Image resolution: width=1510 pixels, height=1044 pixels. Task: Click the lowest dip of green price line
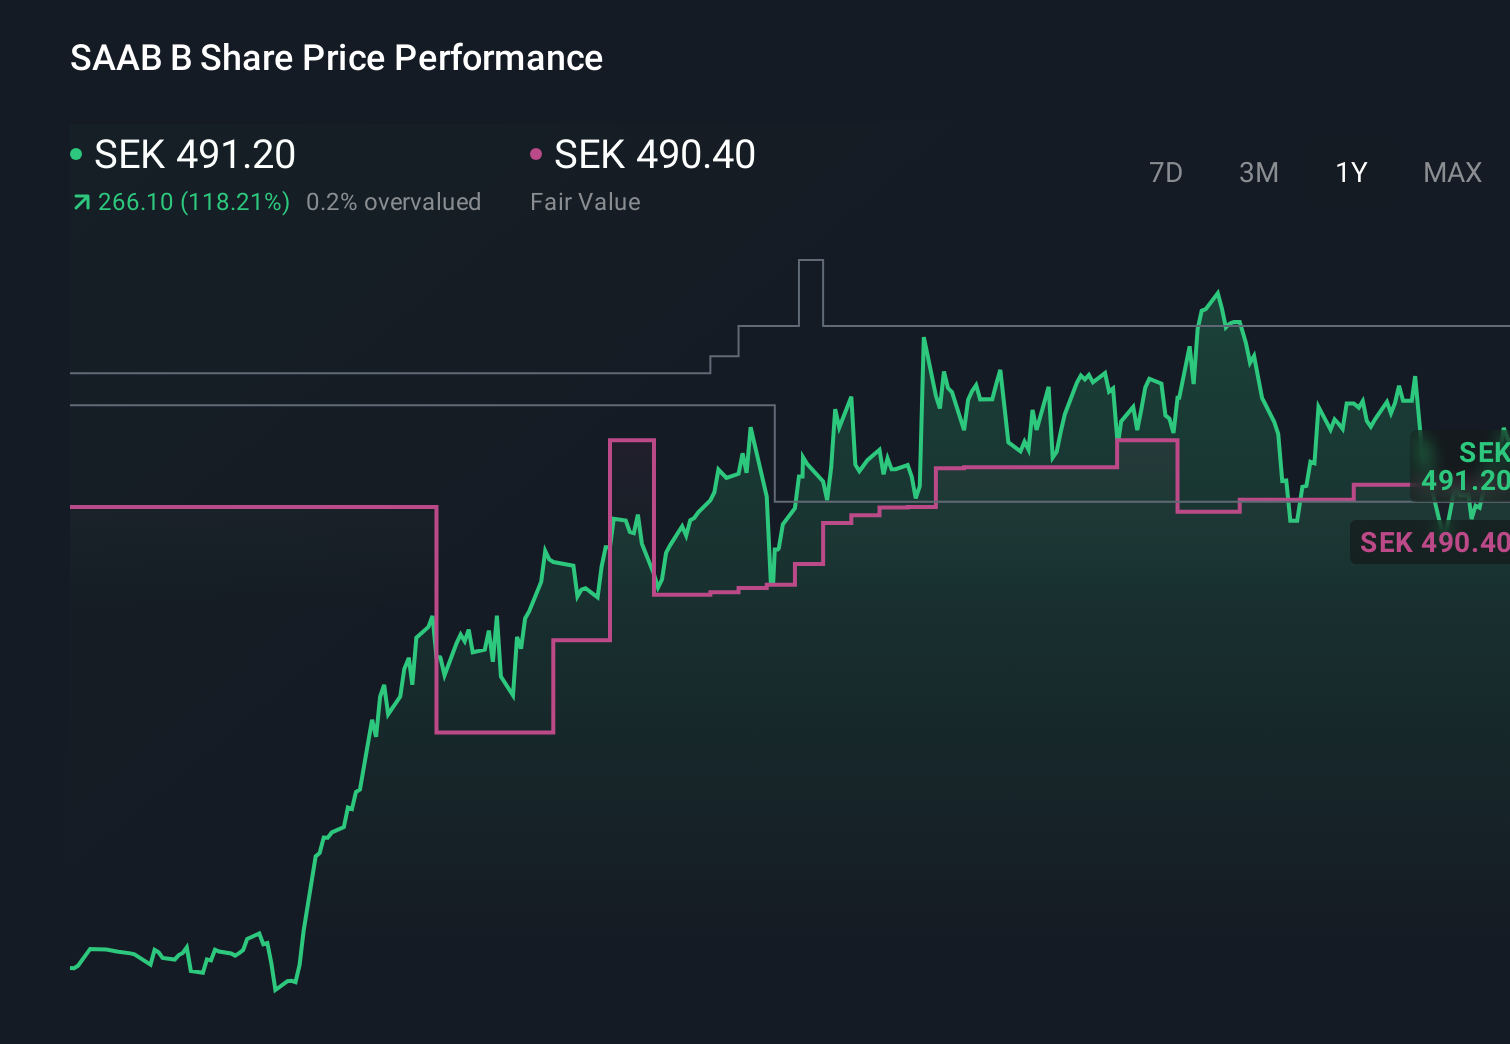275,989
